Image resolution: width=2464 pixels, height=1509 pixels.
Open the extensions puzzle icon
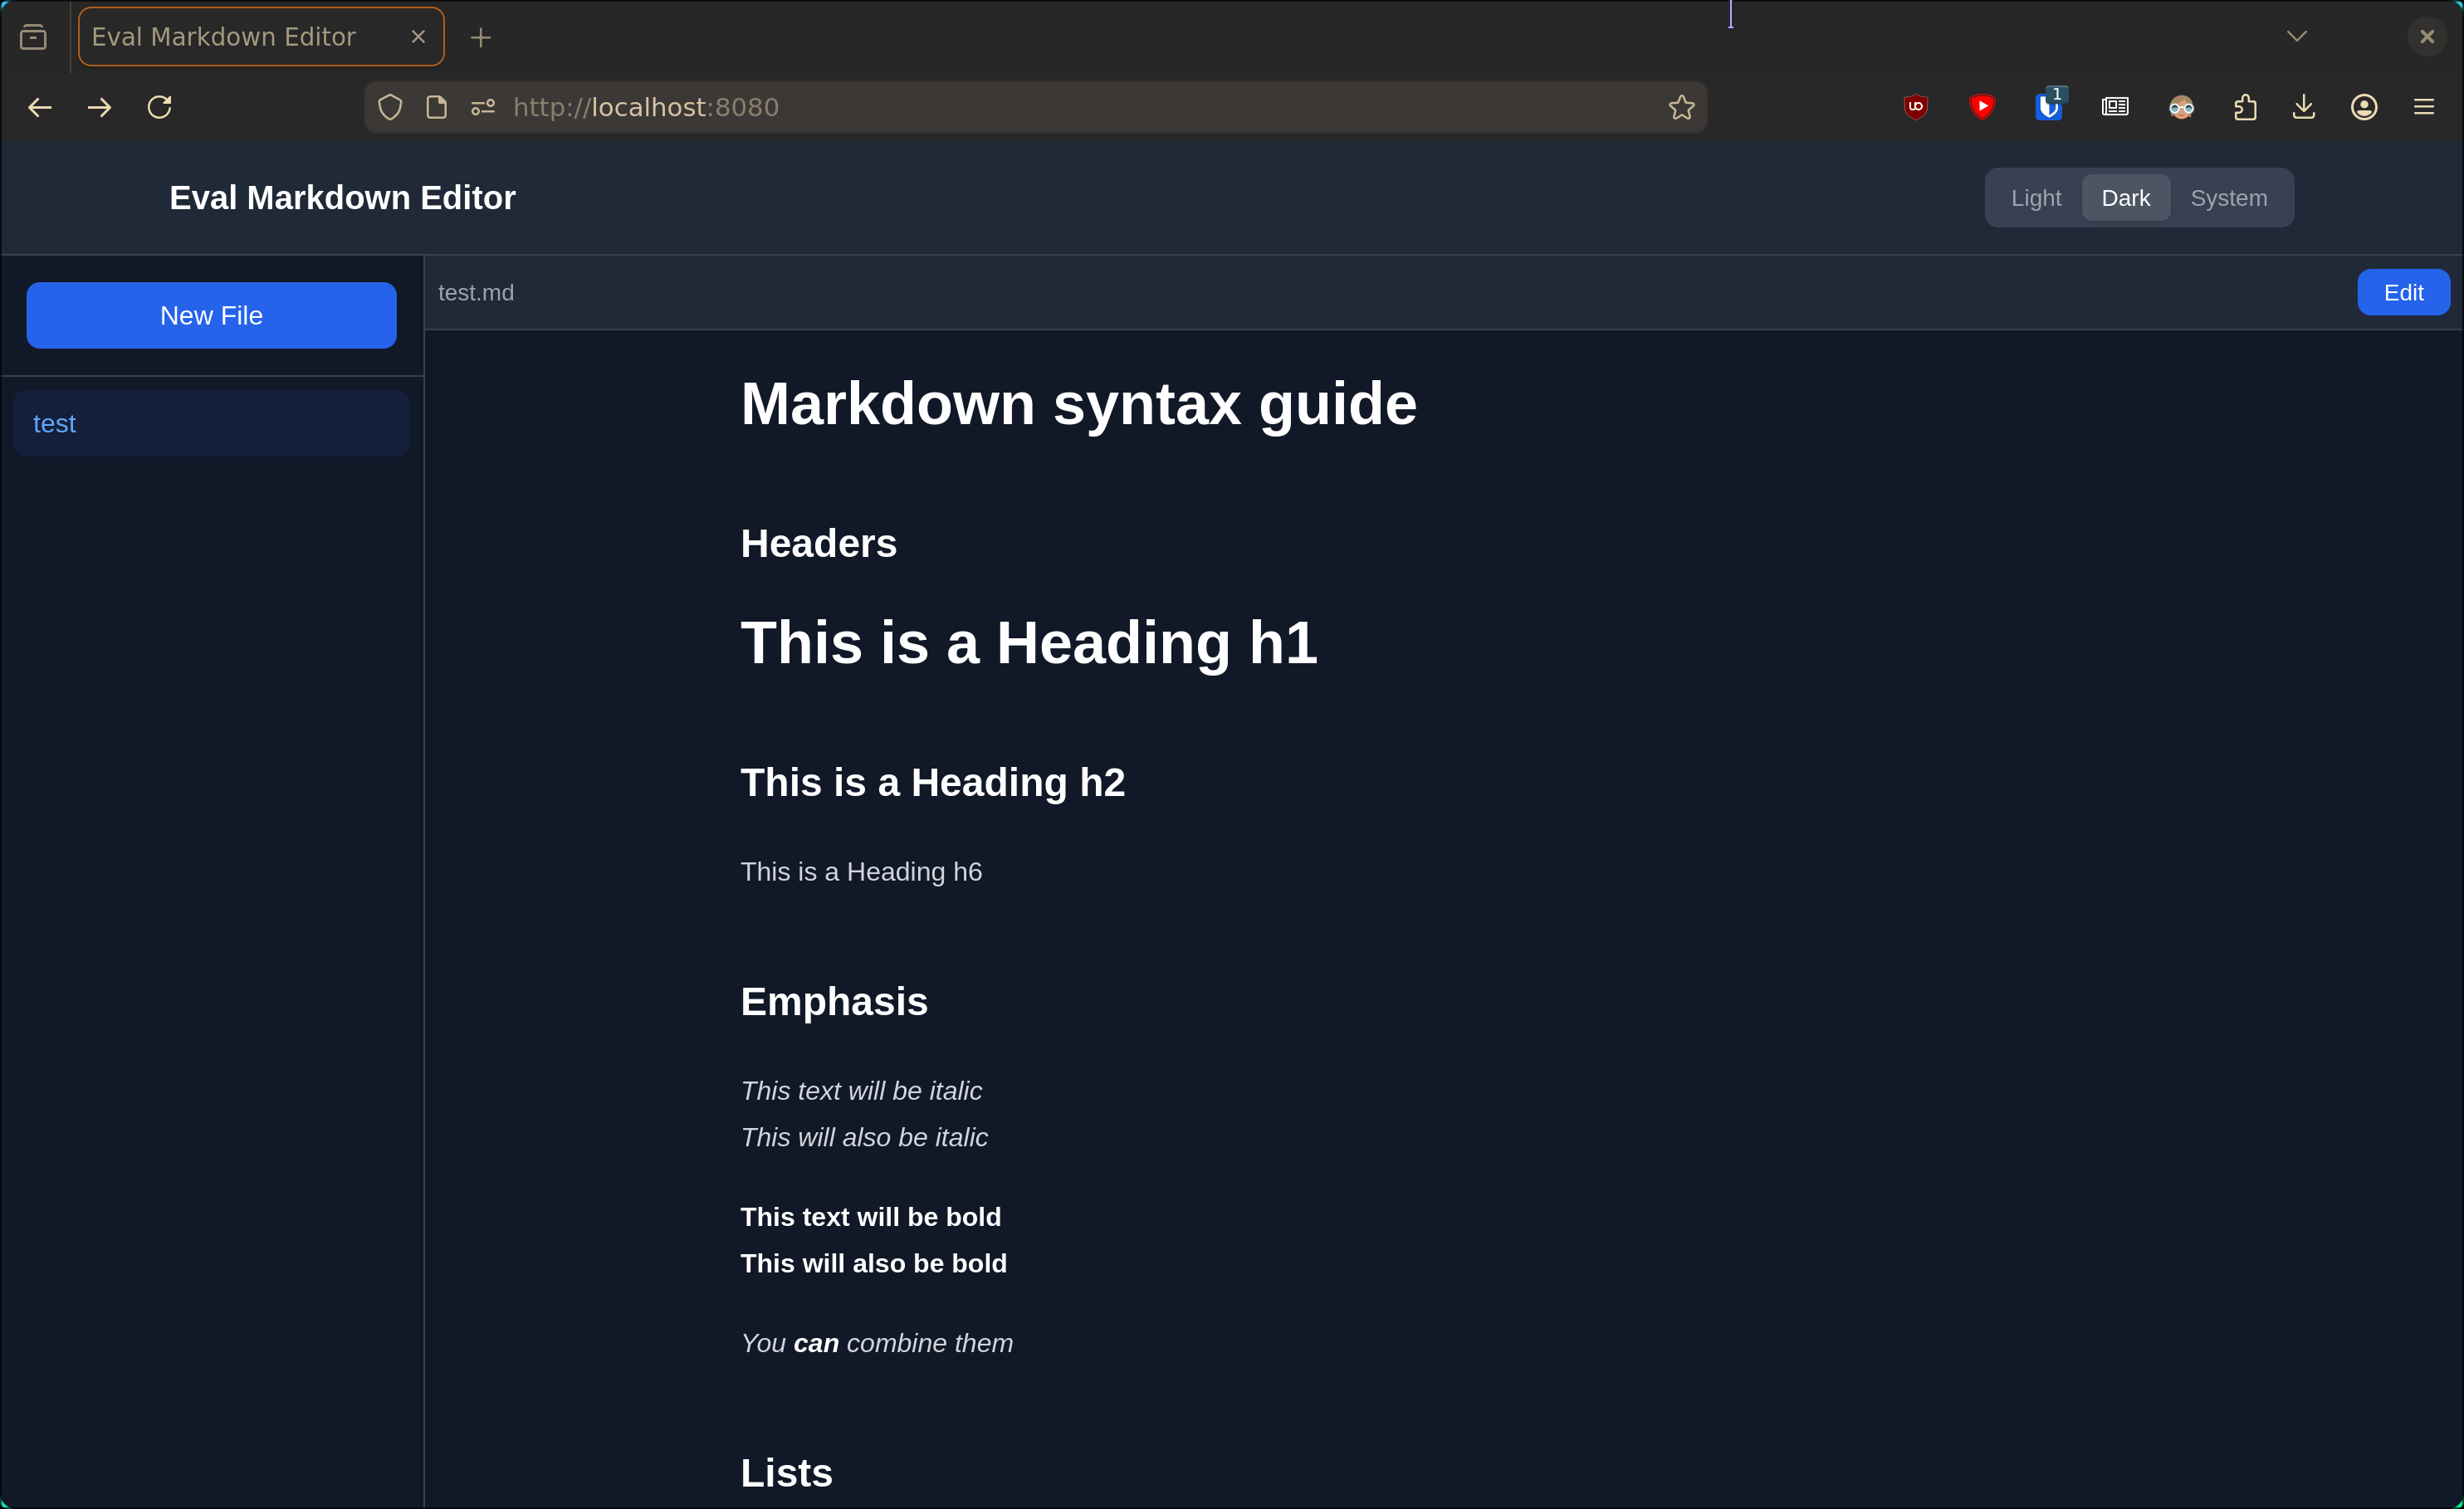[2244, 107]
